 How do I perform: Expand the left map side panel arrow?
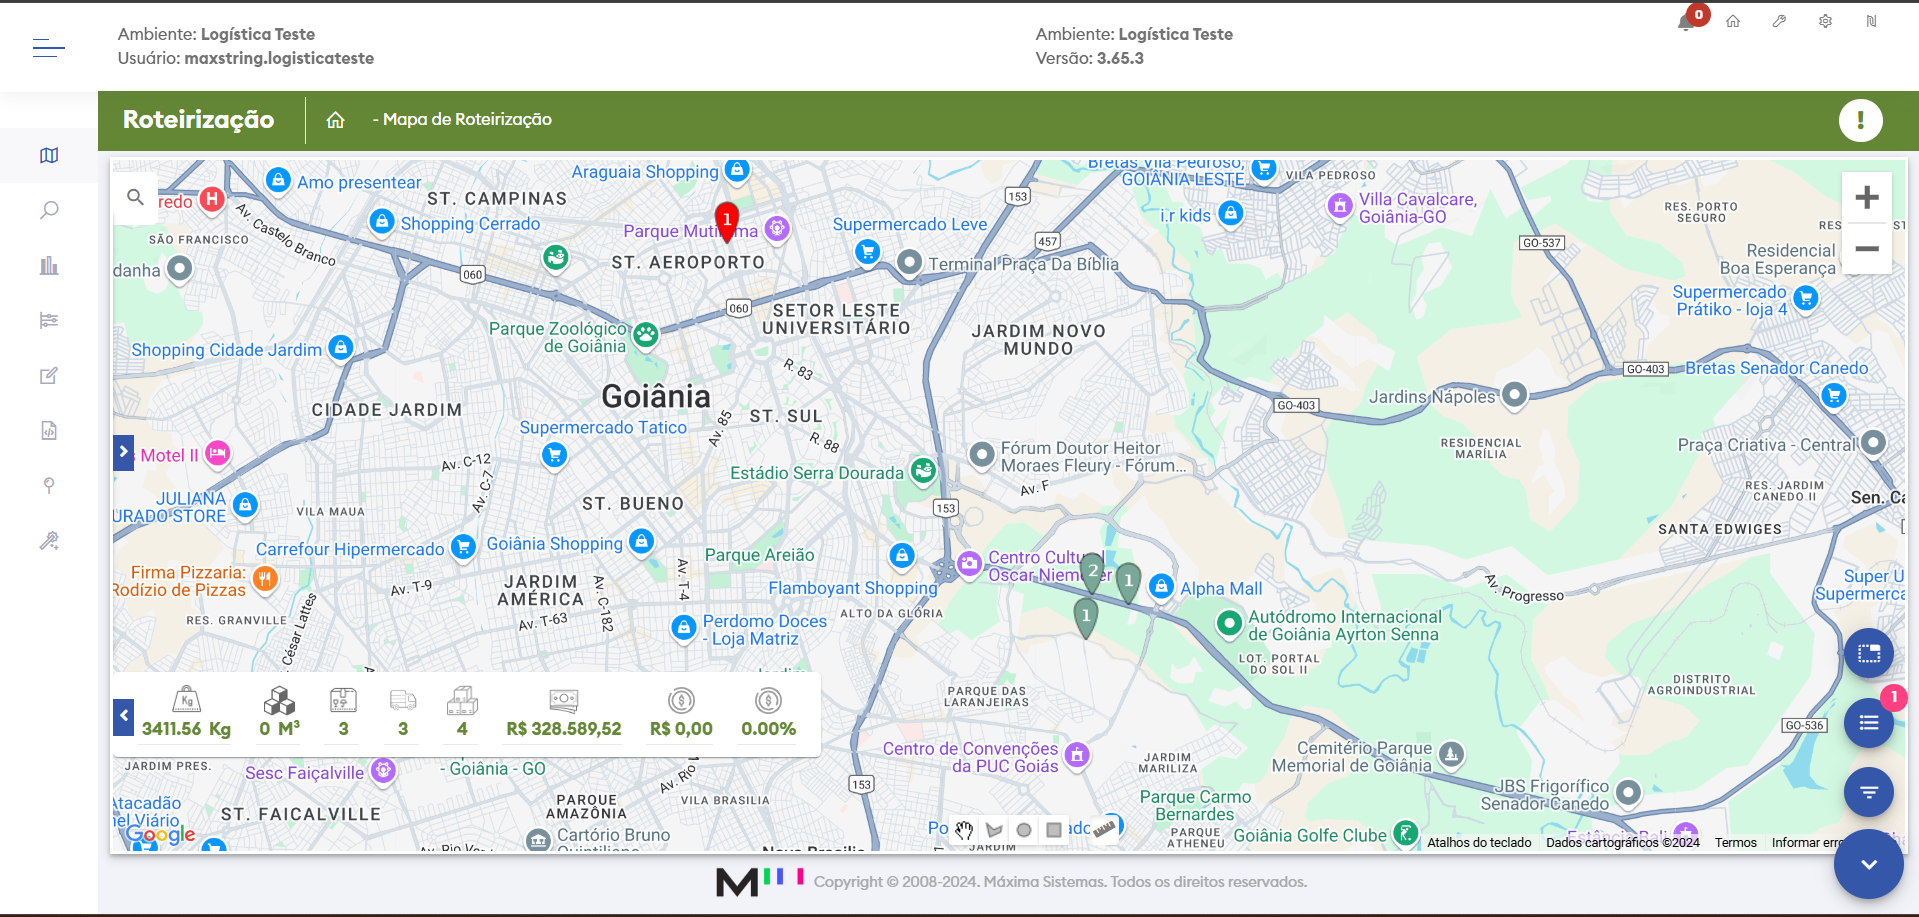click(x=123, y=452)
